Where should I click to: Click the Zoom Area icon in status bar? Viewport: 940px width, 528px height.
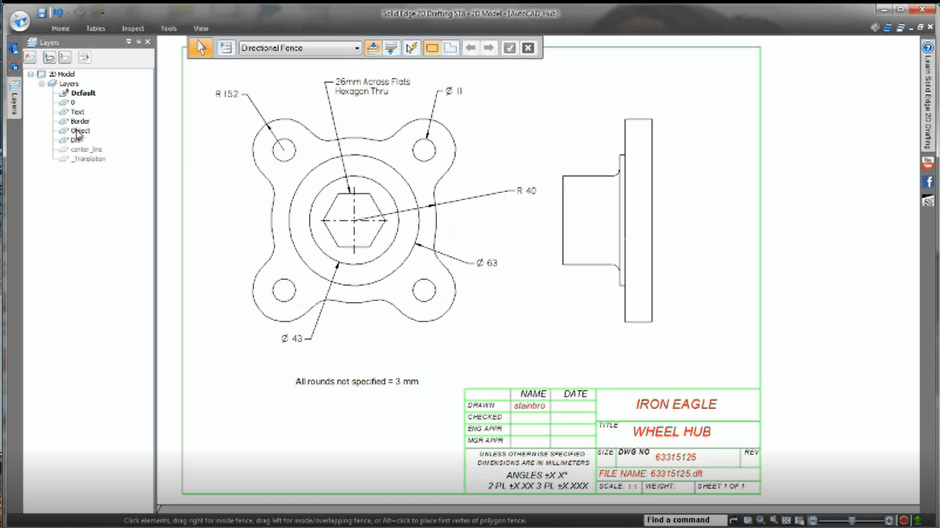click(748, 520)
